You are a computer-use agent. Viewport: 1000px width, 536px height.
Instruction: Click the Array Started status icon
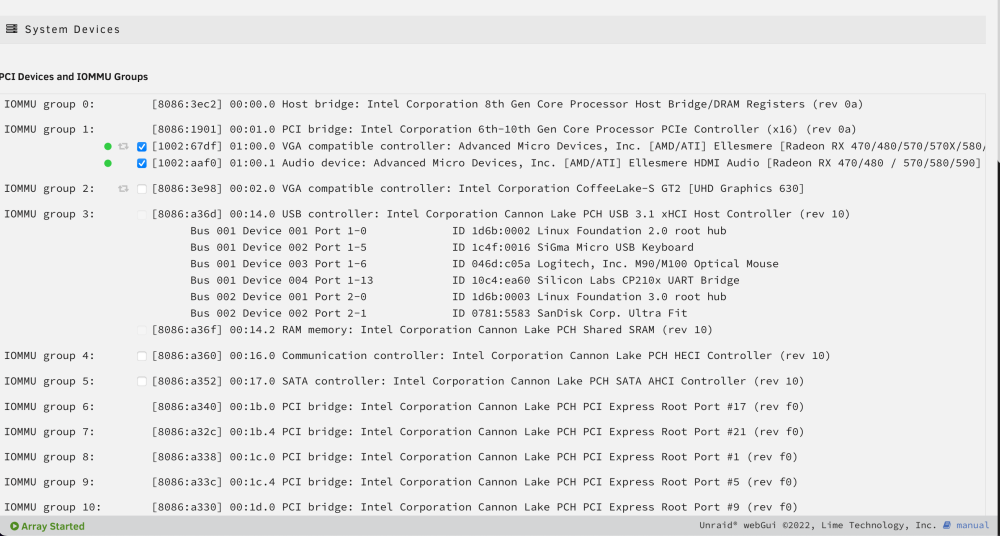click(15, 526)
